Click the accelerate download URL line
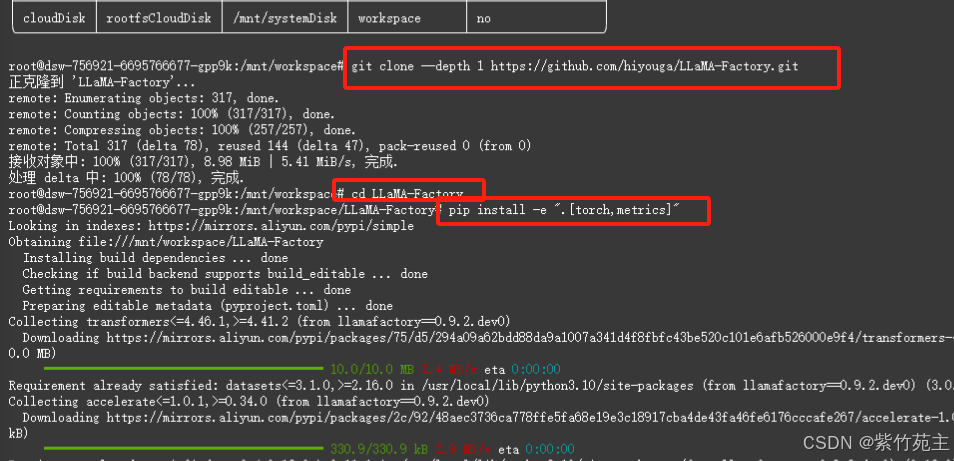Image resolution: width=954 pixels, height=461 pixels. click(x=488, y=417)
